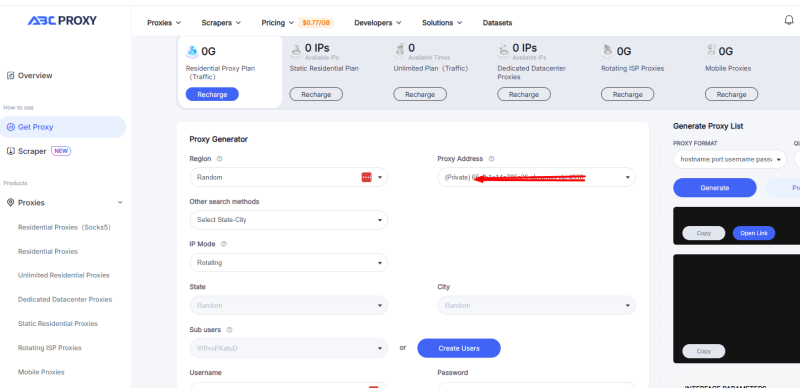Click the blue Generate button
The height and width of the screenshot is (388, 800).
[714, 187]
